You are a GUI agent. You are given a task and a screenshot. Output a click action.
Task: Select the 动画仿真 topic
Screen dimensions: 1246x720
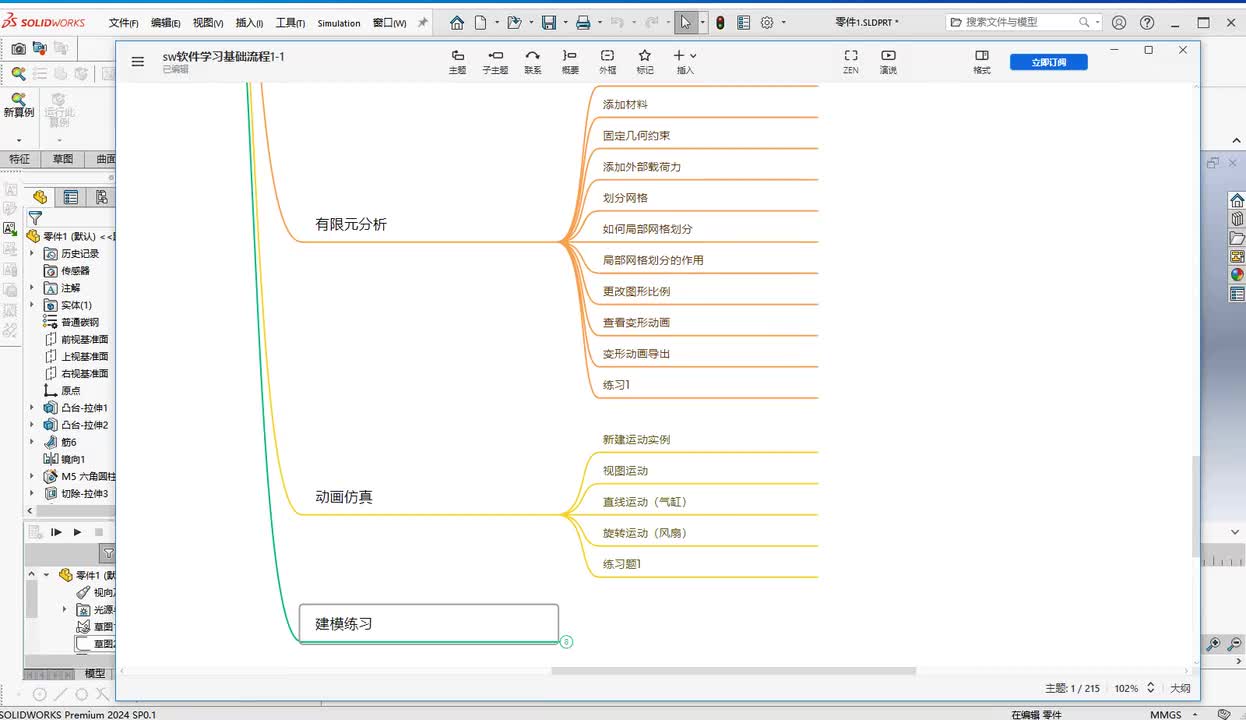coord(344,497)
